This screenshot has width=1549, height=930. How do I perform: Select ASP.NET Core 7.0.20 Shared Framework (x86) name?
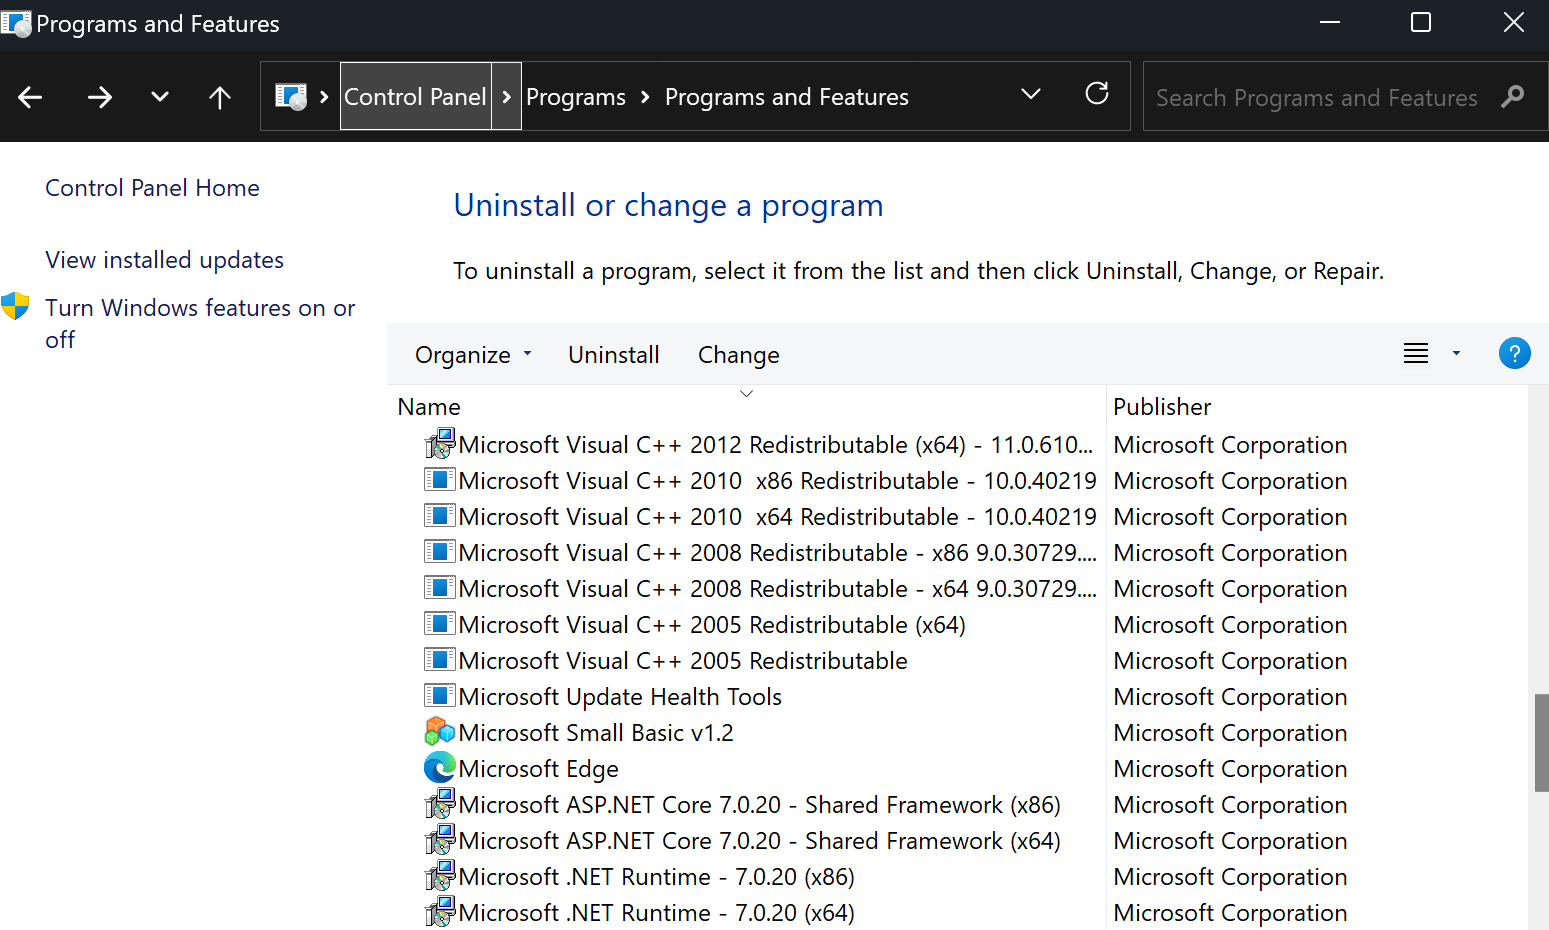click(x=760, y=805)
